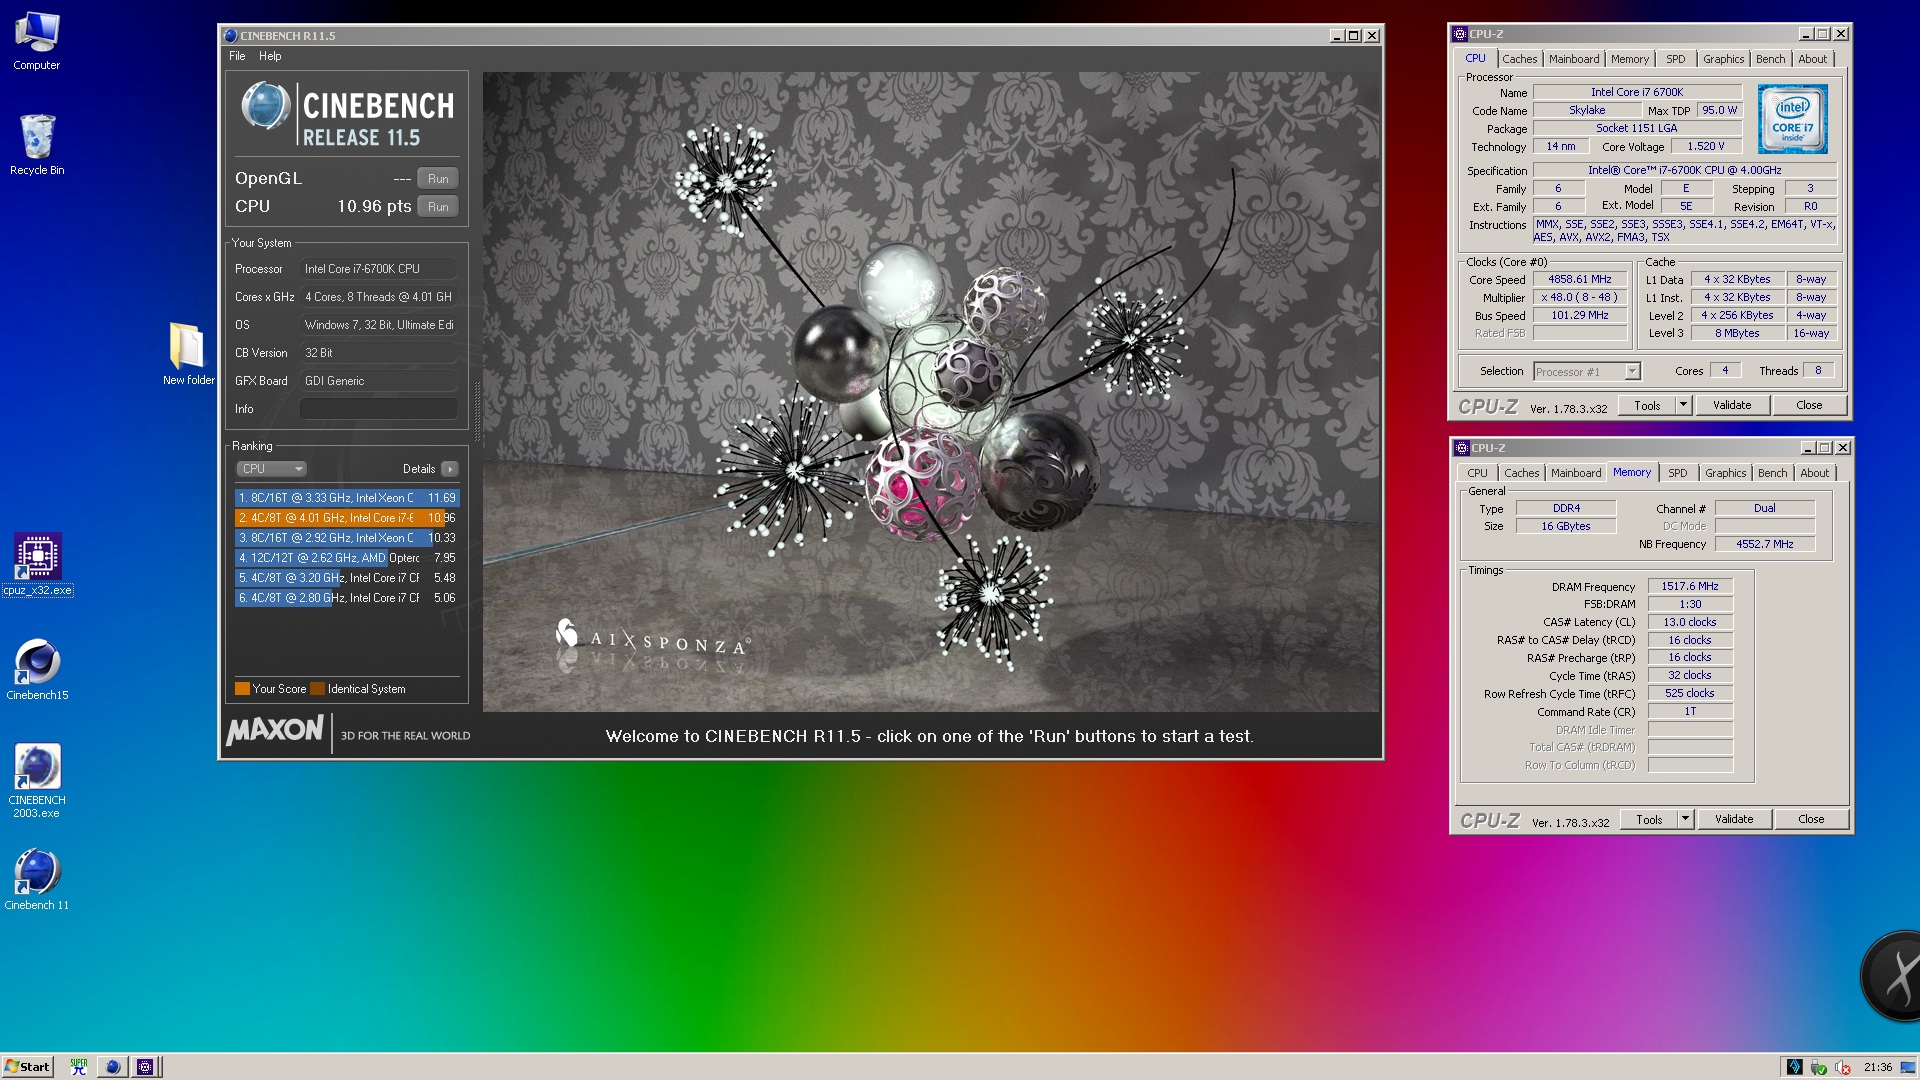Switch to Mainboard tab in top CPU-Z

point(1574,59)
